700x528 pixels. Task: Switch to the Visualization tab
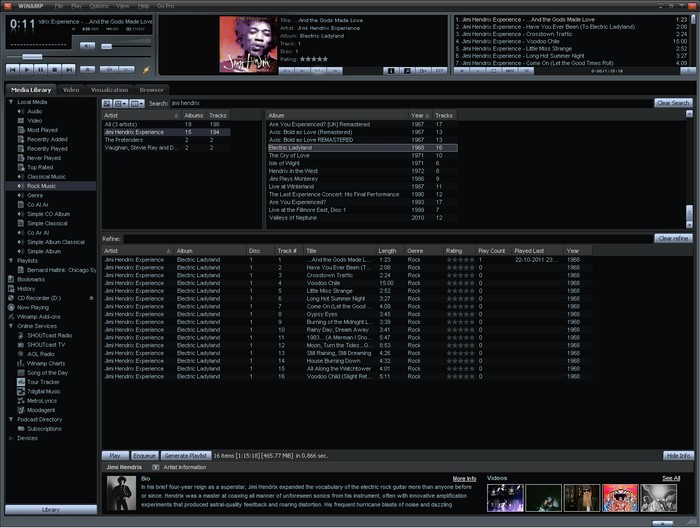point(109,90)
